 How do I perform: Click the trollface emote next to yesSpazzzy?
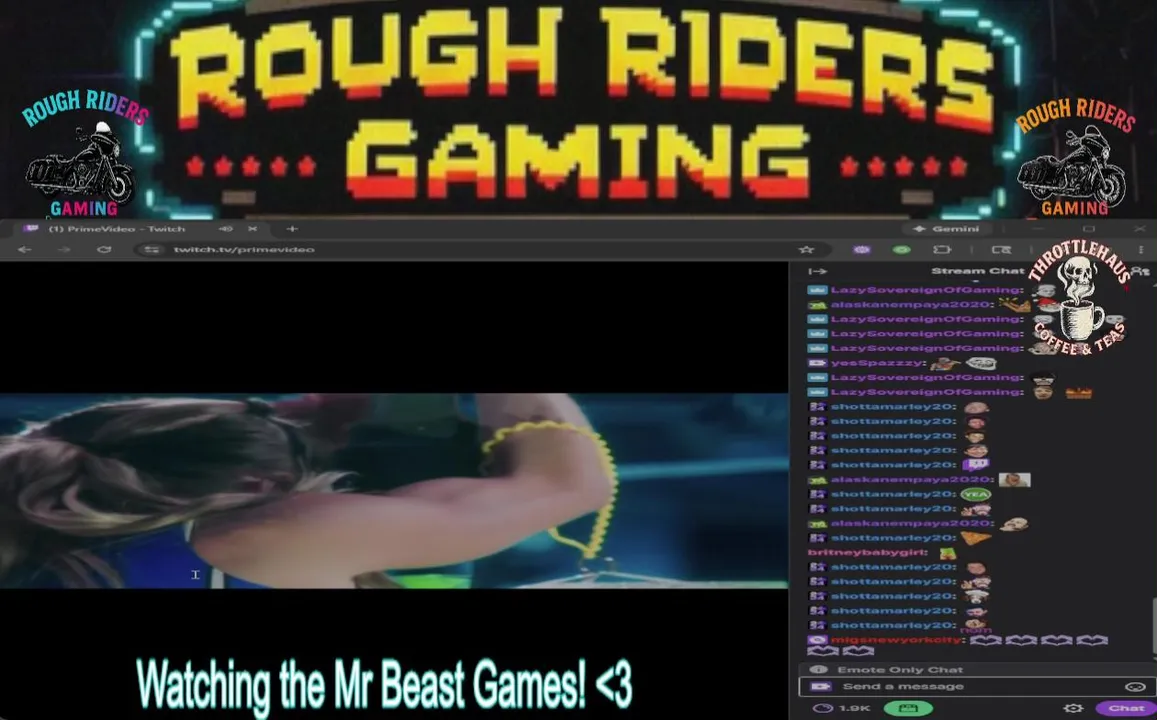[x=981, y=363]
